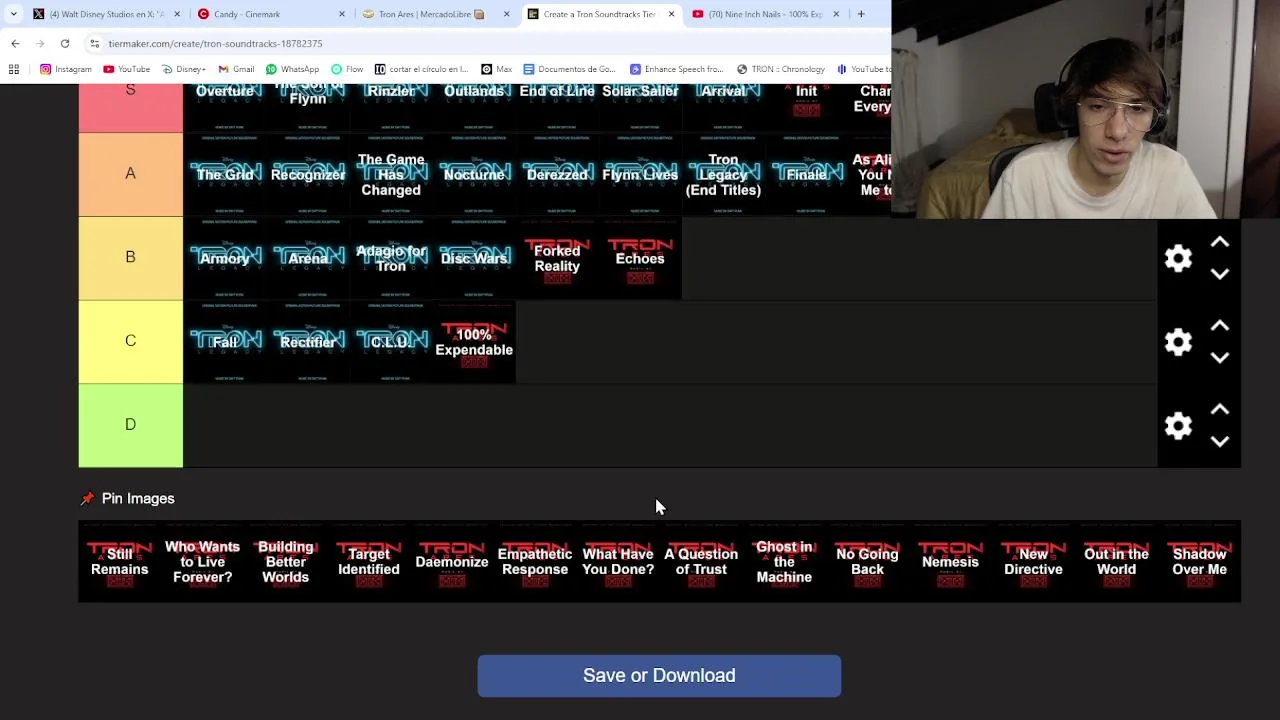Open Max bookmark
The image size is (1280, 720).
pos(496,69)
